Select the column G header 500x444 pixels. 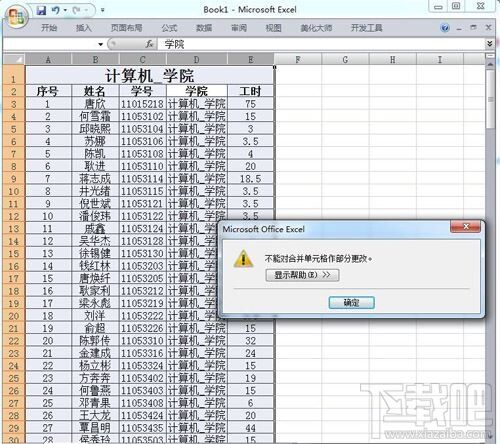tap(345, 59)
